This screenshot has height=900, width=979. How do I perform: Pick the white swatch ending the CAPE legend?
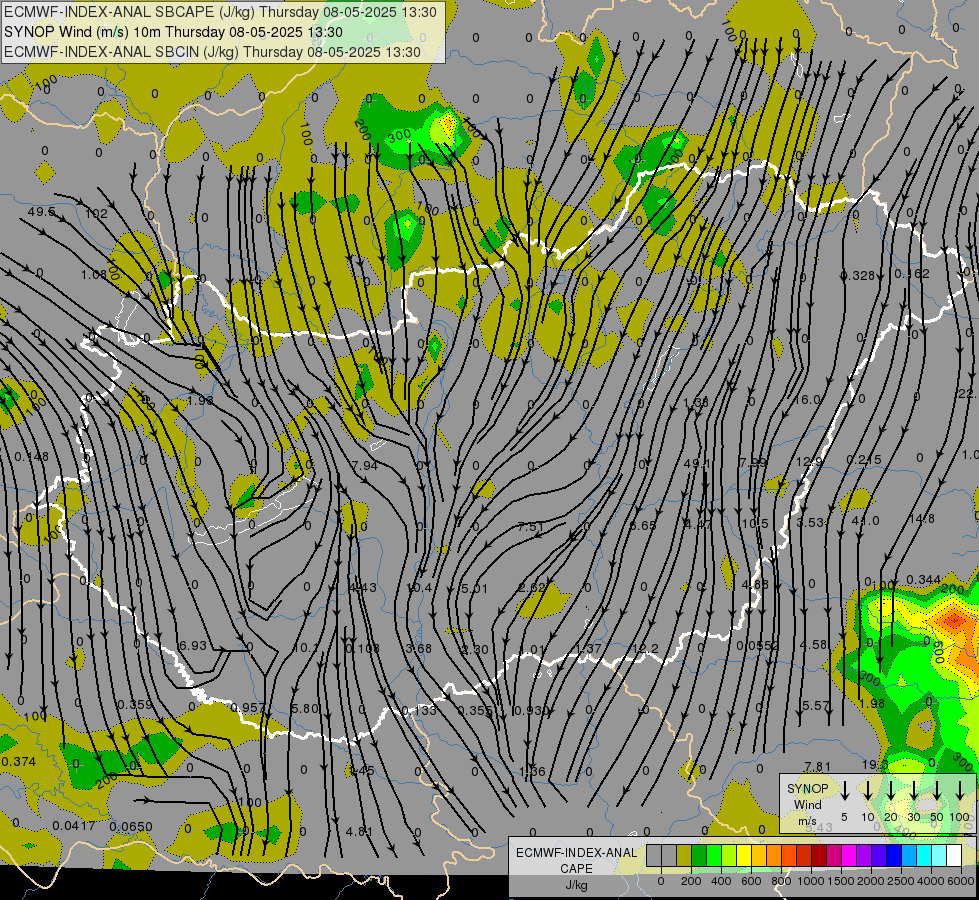point(954,855)
